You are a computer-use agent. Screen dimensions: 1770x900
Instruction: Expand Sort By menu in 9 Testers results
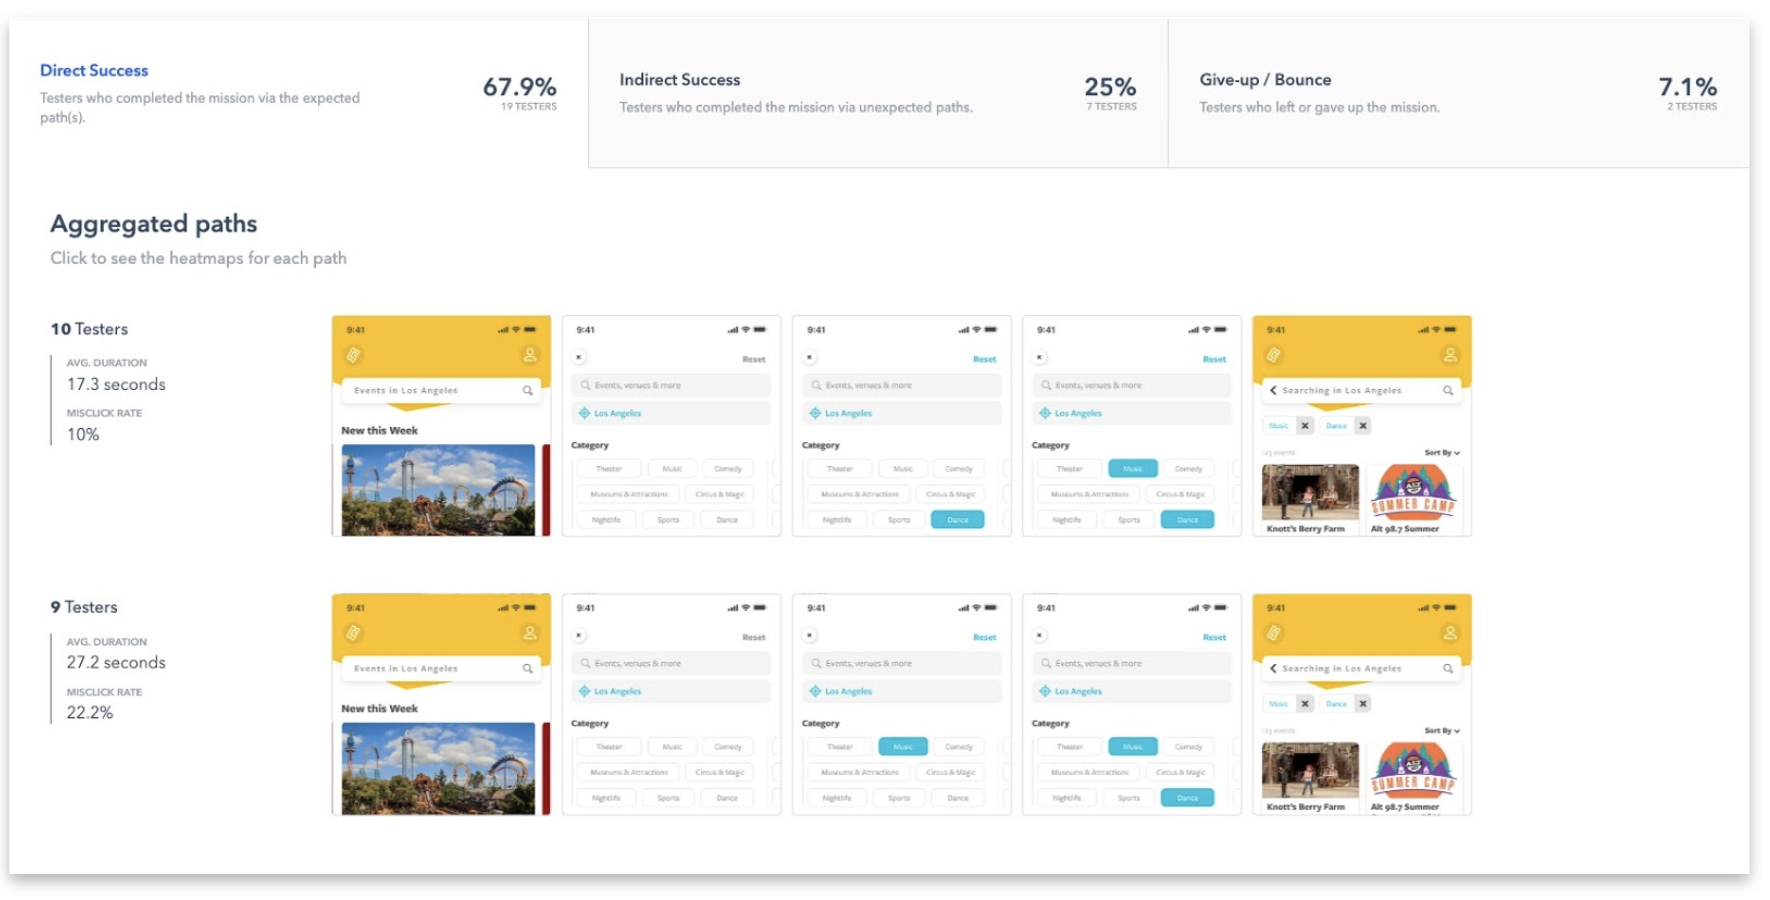(x=1441, y=731)
